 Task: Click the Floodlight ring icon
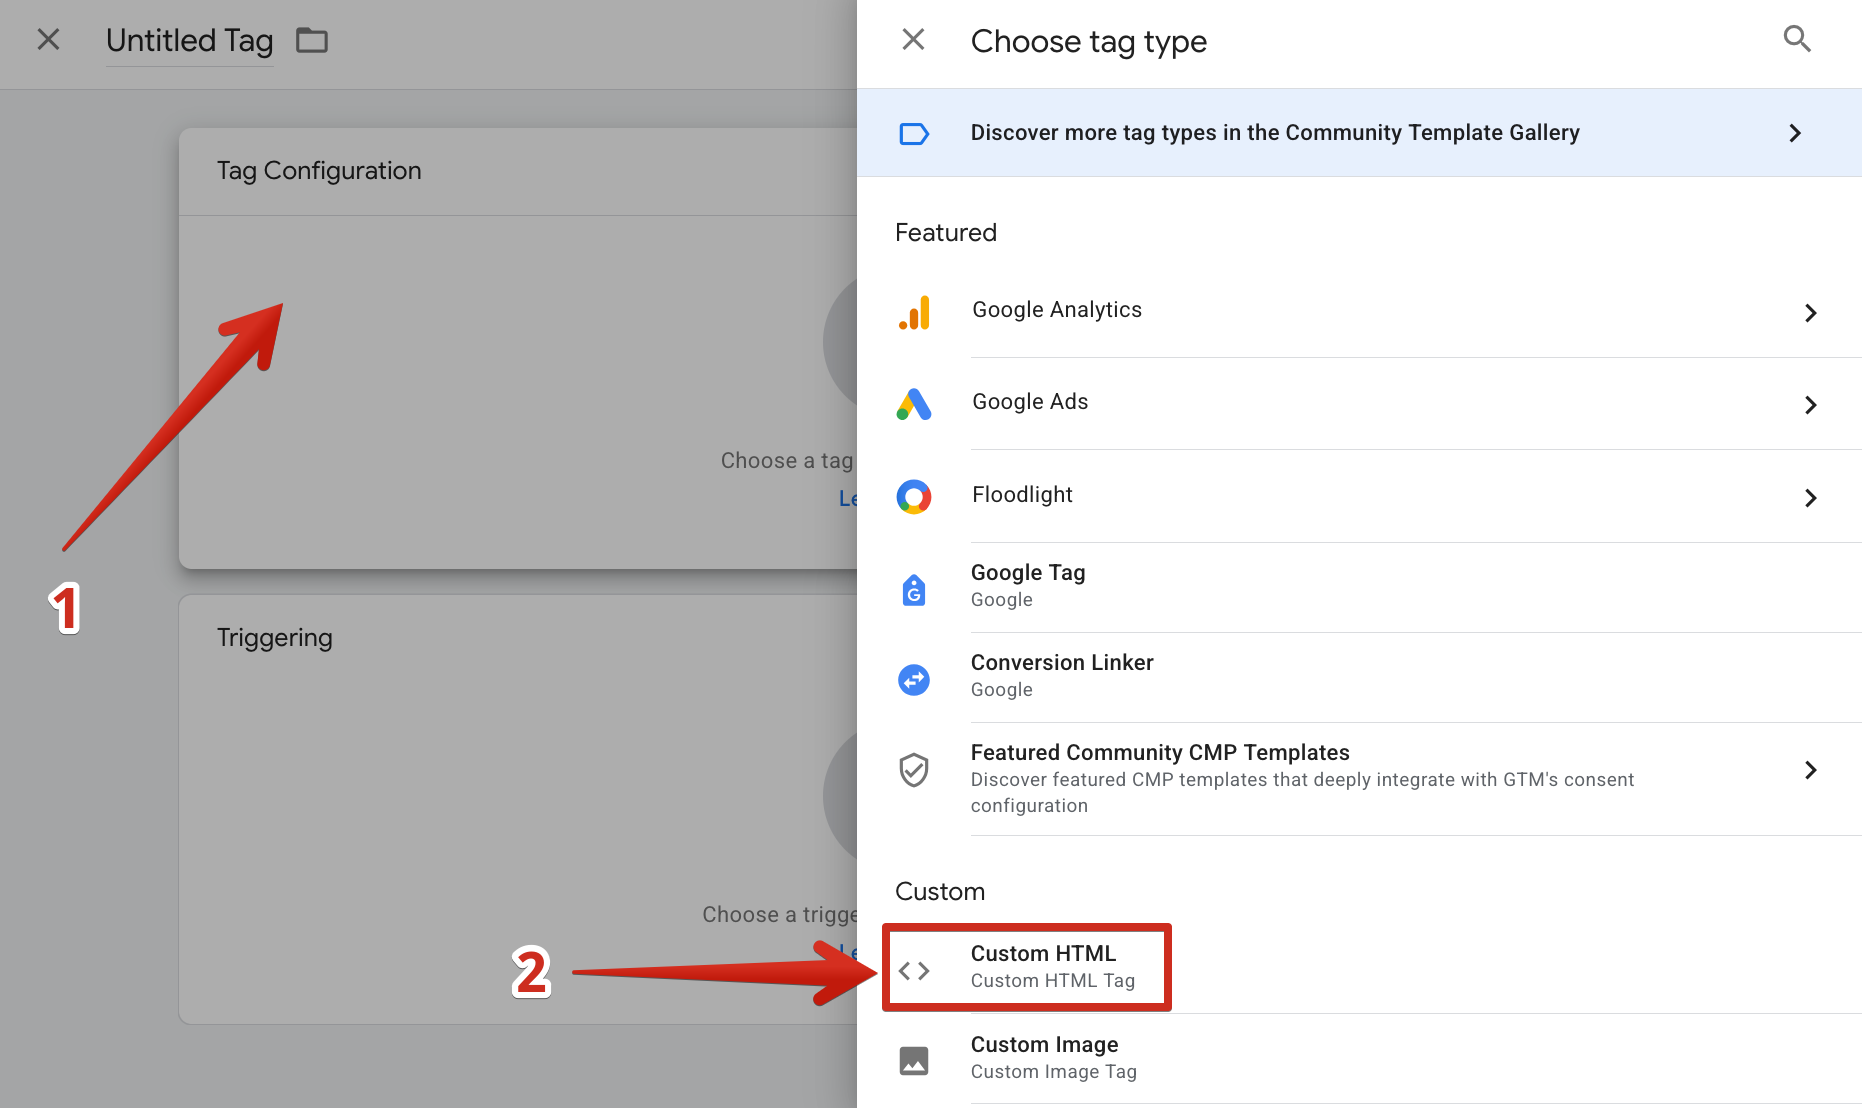coord(914,497)
